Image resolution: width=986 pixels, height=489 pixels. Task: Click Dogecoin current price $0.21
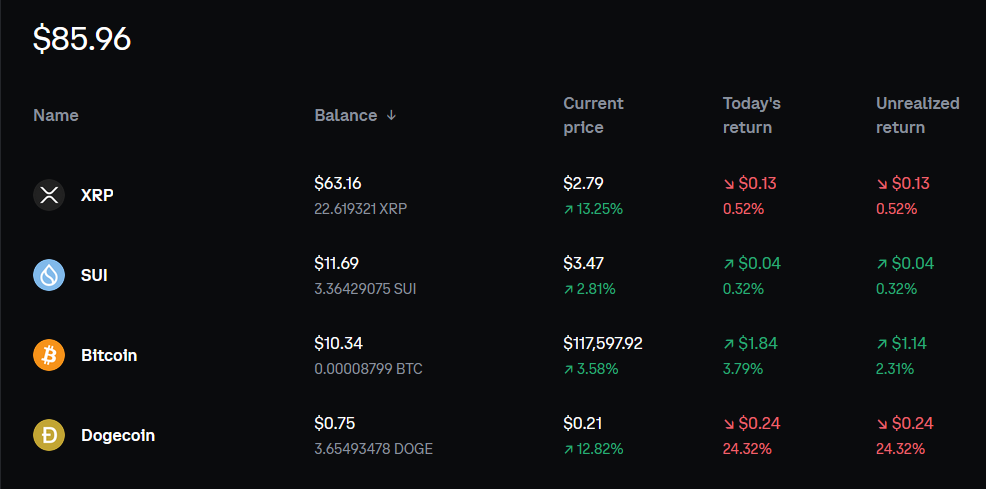pos(582,424)
